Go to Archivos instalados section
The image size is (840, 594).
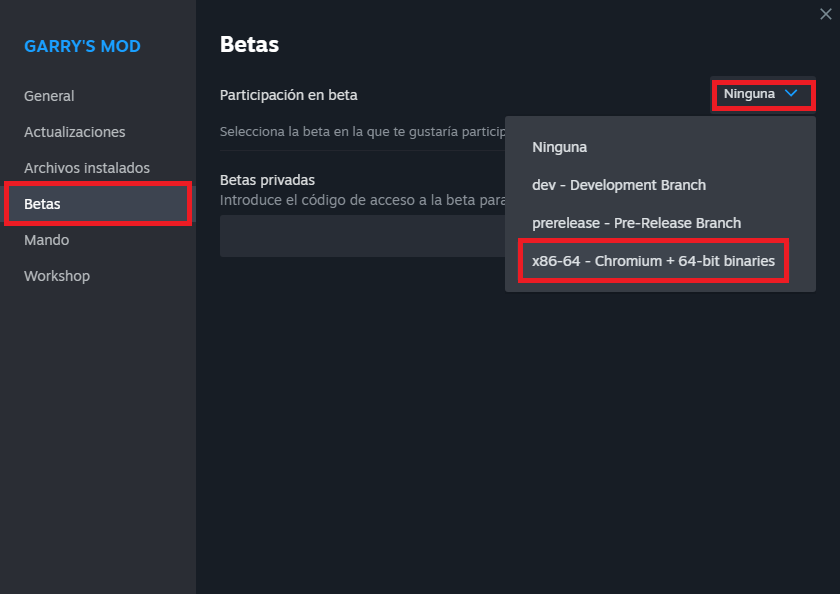(x=87, y=168)
